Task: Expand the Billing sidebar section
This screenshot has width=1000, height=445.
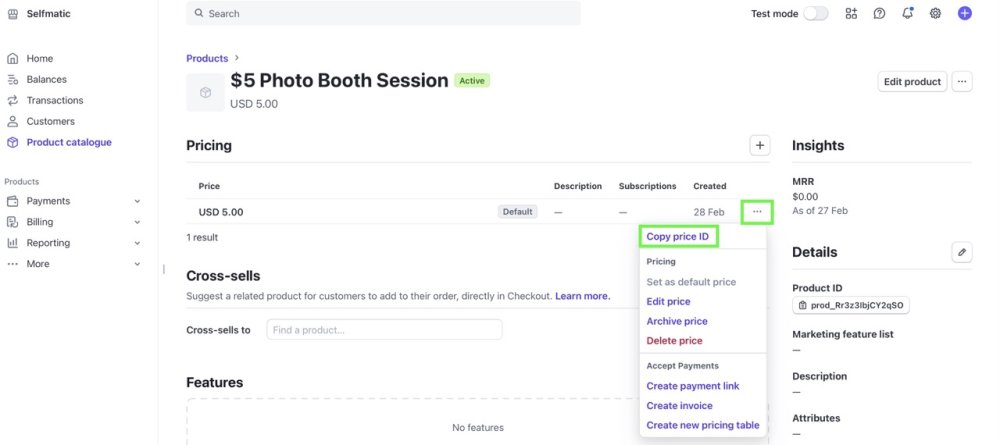Action: pos(137,222)
